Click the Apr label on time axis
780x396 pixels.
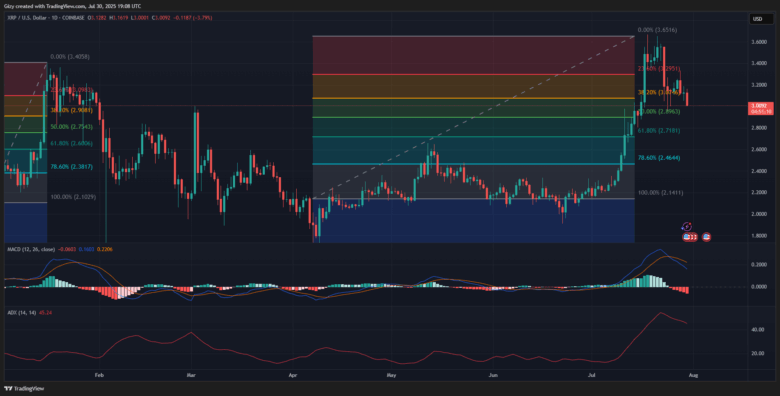point(292,376)
